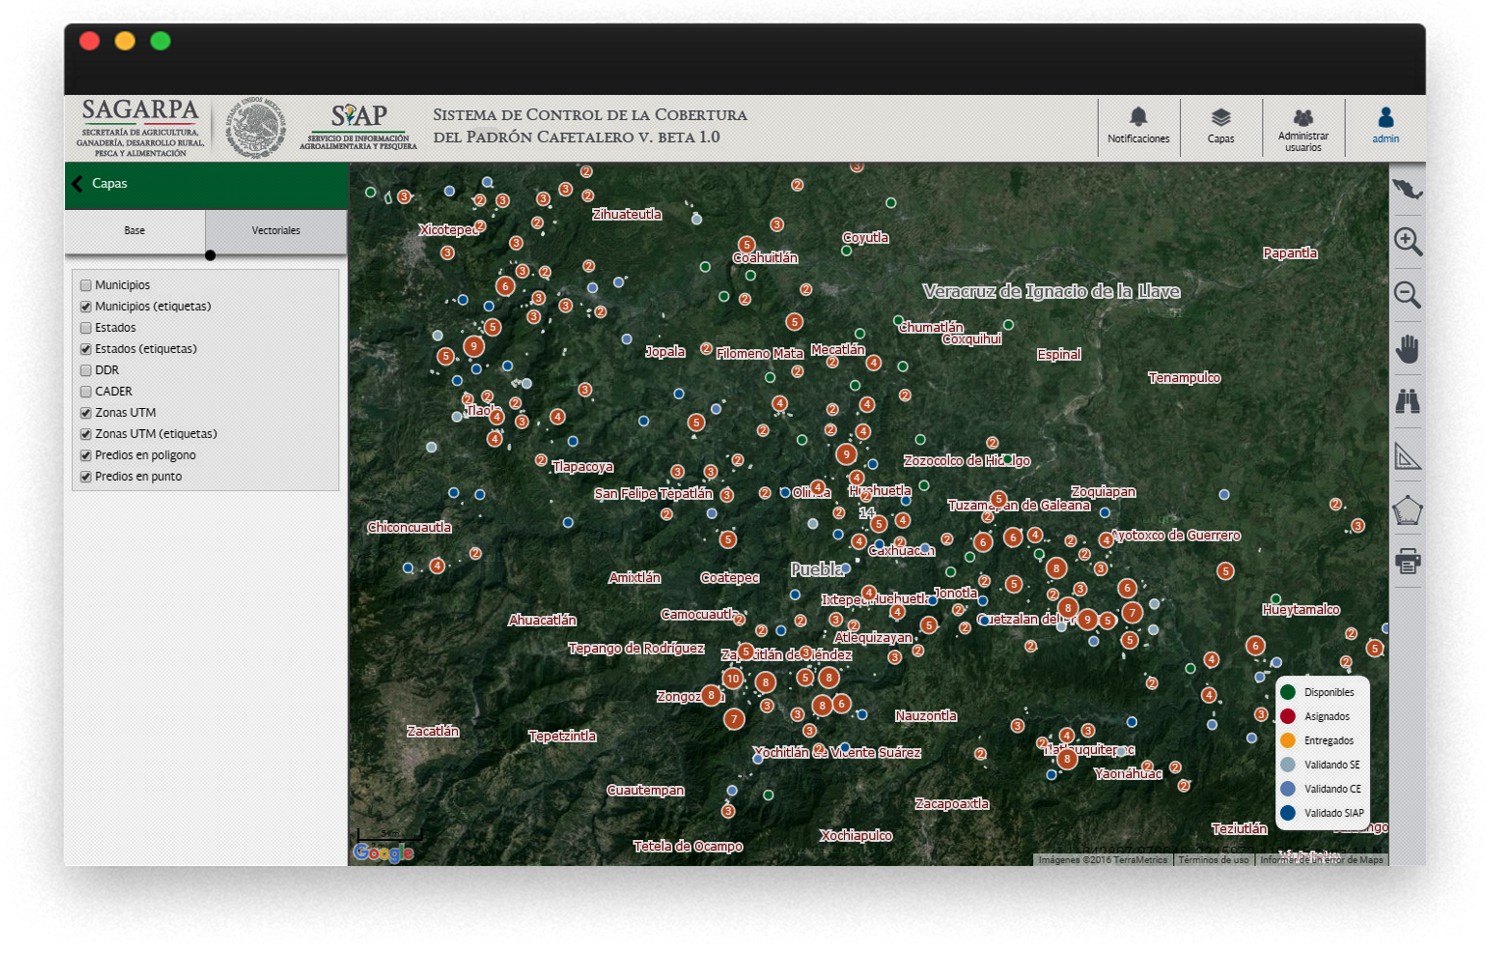Click the Disponibles green legend swatch
This screenshot has width=1485, height=958.
[x=1288, y=692]
